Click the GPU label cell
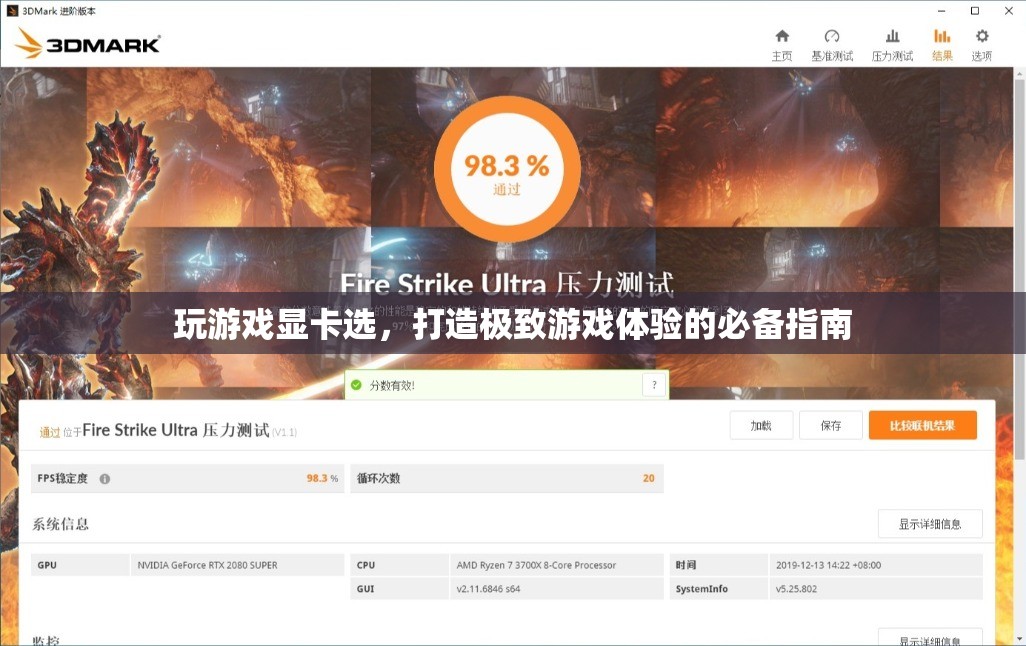The height and width of the screenshot is (646, 1026). 80,565
